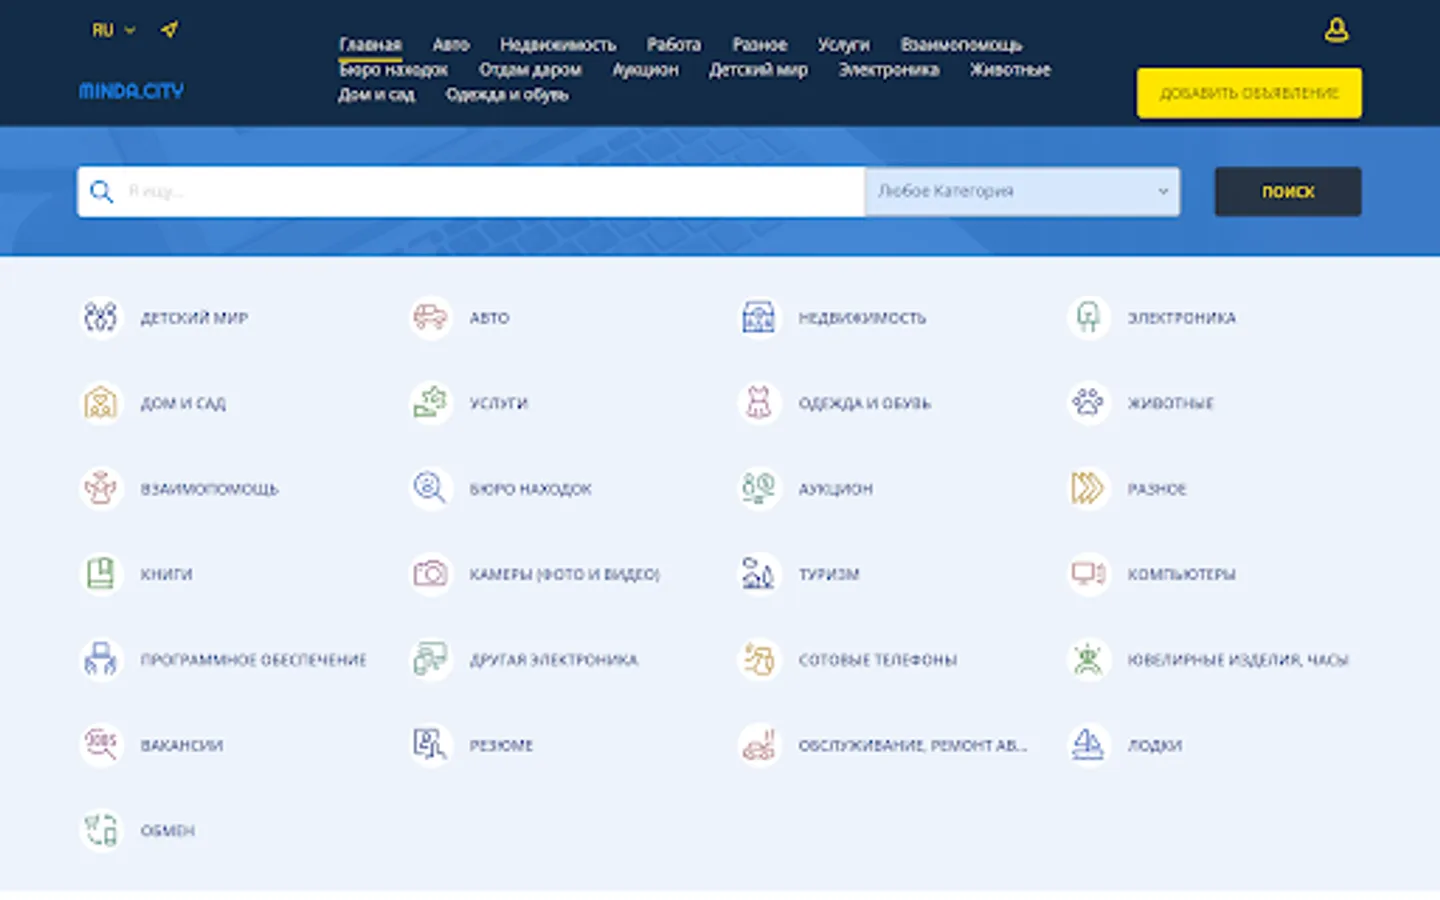Open the Любая Категория dropdown
The width and height of the screenshot is (1440, 900).
1021,191
